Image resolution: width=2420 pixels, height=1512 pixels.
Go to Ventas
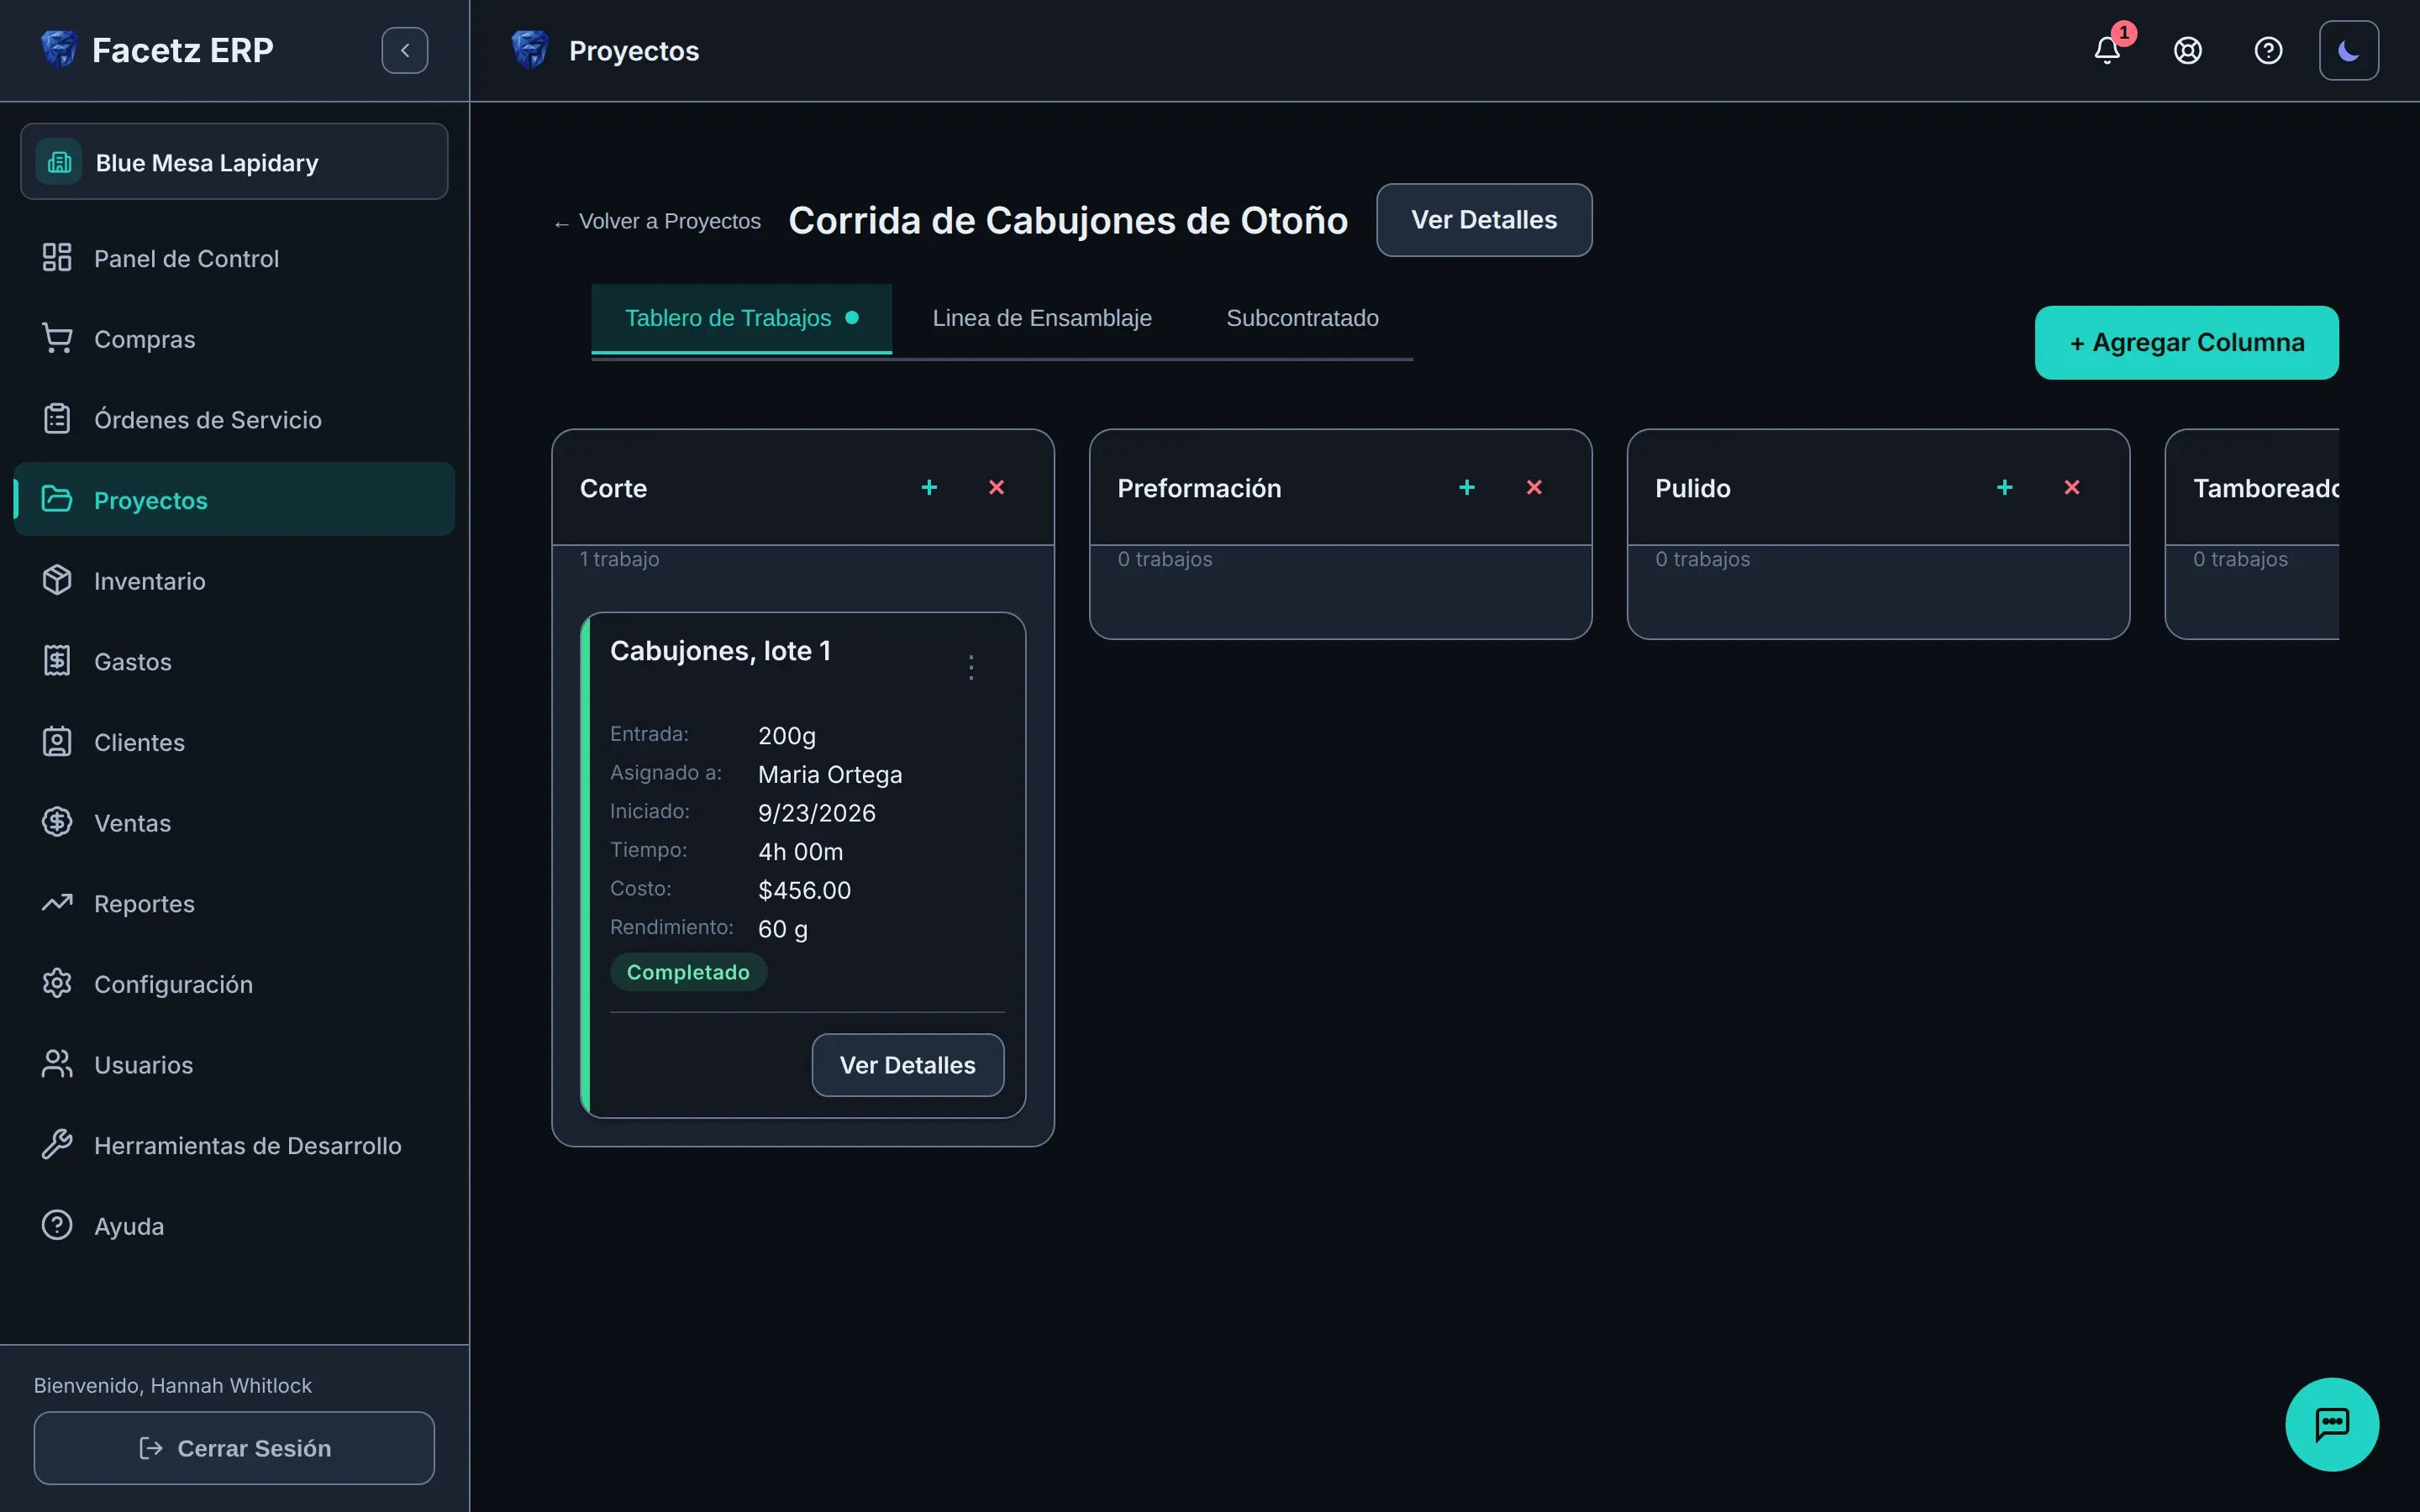click(234, 823)
